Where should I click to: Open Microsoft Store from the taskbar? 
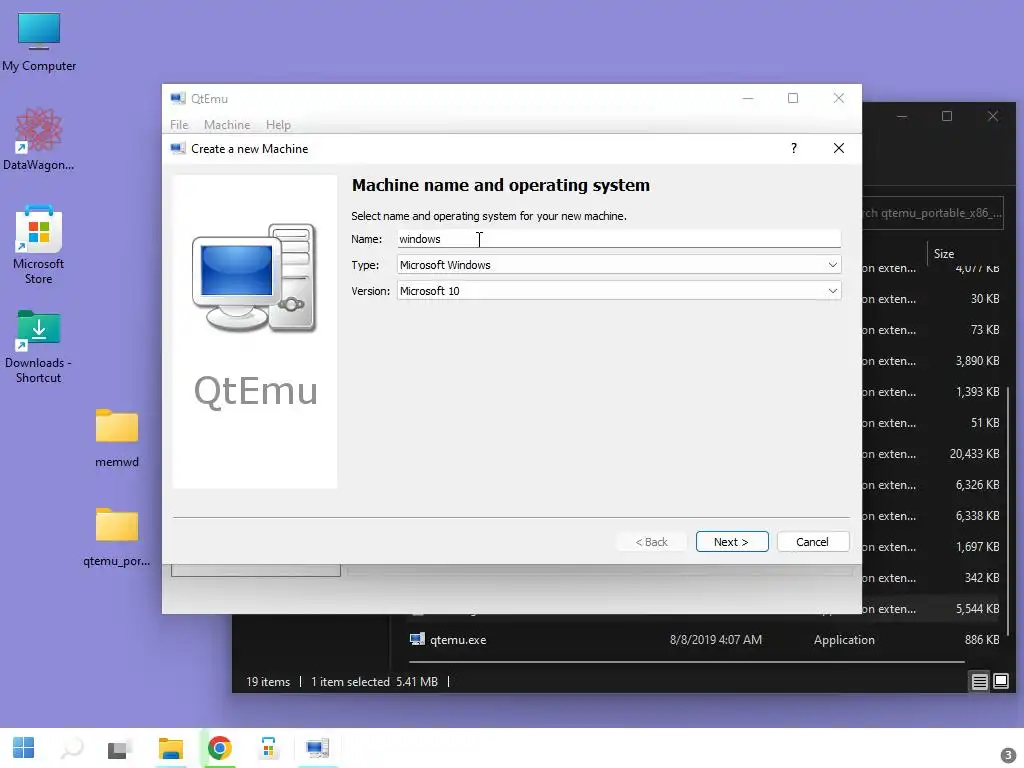pos(268,748)
